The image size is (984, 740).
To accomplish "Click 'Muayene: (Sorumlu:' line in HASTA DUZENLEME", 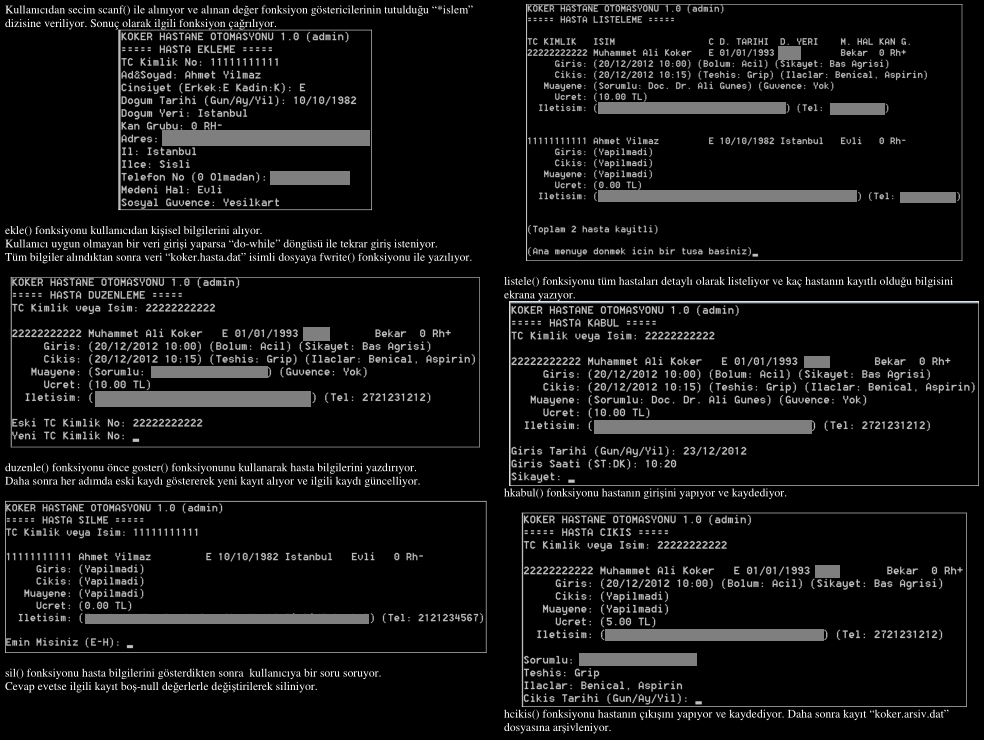I will click(199, 372).
